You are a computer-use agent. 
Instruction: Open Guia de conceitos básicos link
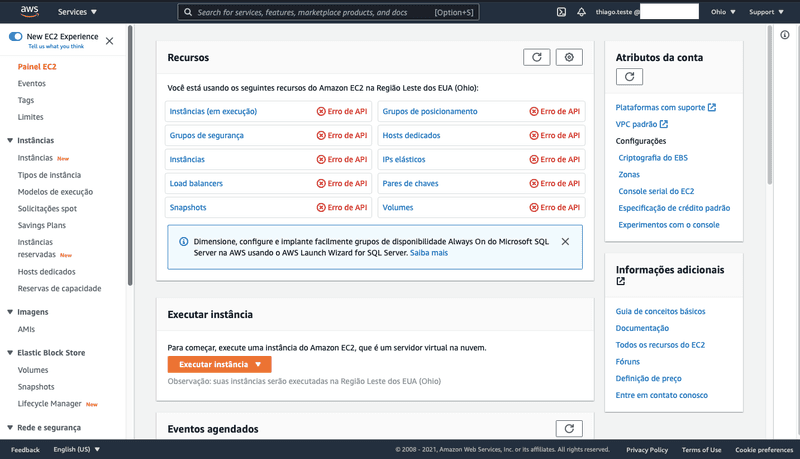(660, 311)
